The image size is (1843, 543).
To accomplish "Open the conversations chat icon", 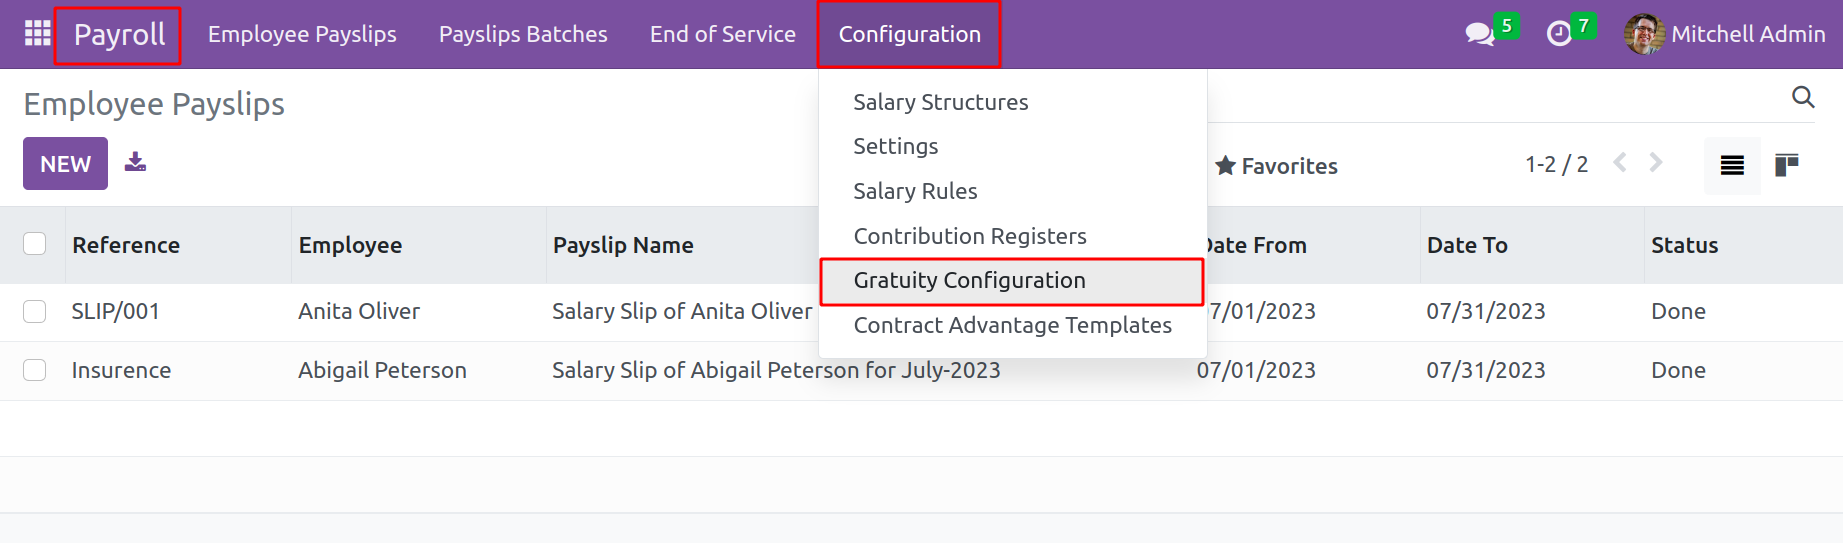I will [x=1478, y=34].
